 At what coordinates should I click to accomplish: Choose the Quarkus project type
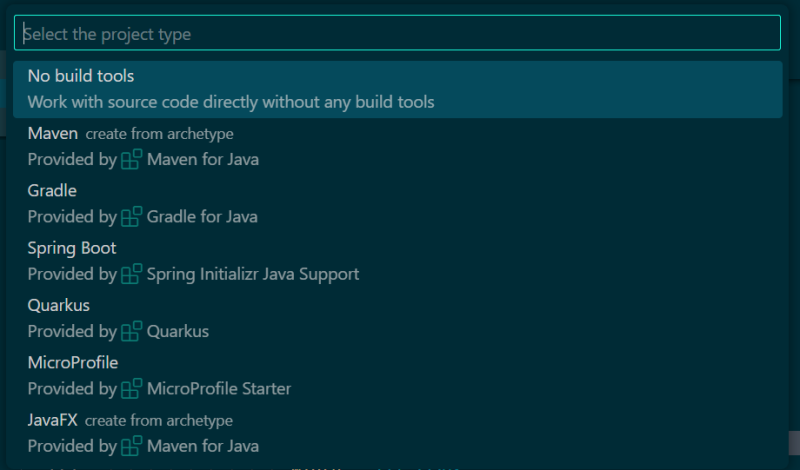click(397, 318)
